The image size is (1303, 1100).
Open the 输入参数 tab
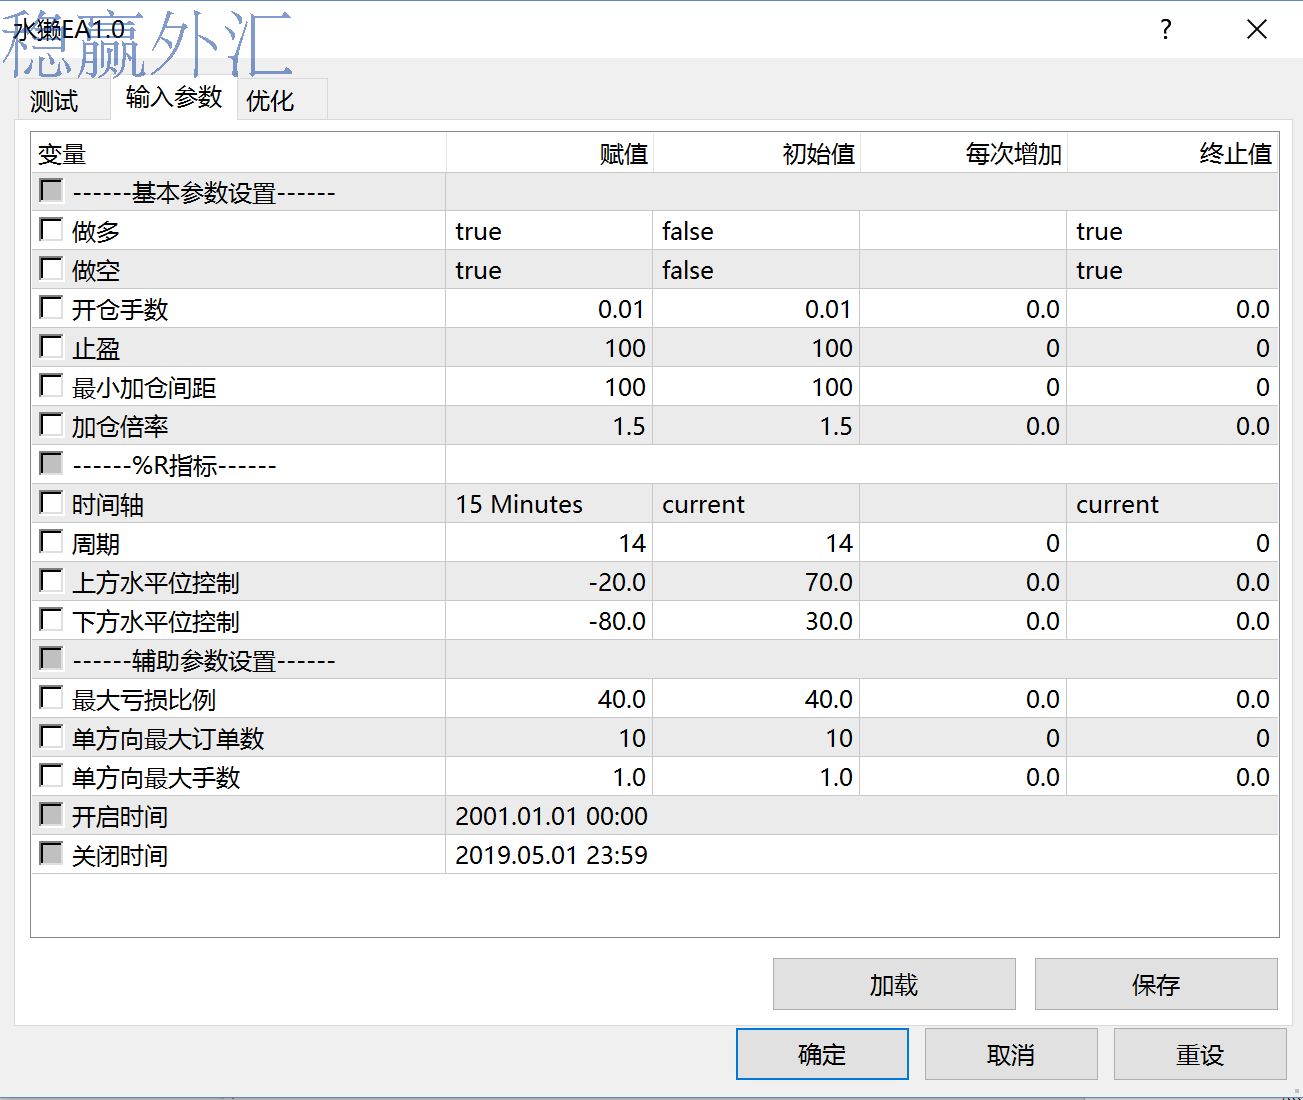pos(174,97)
